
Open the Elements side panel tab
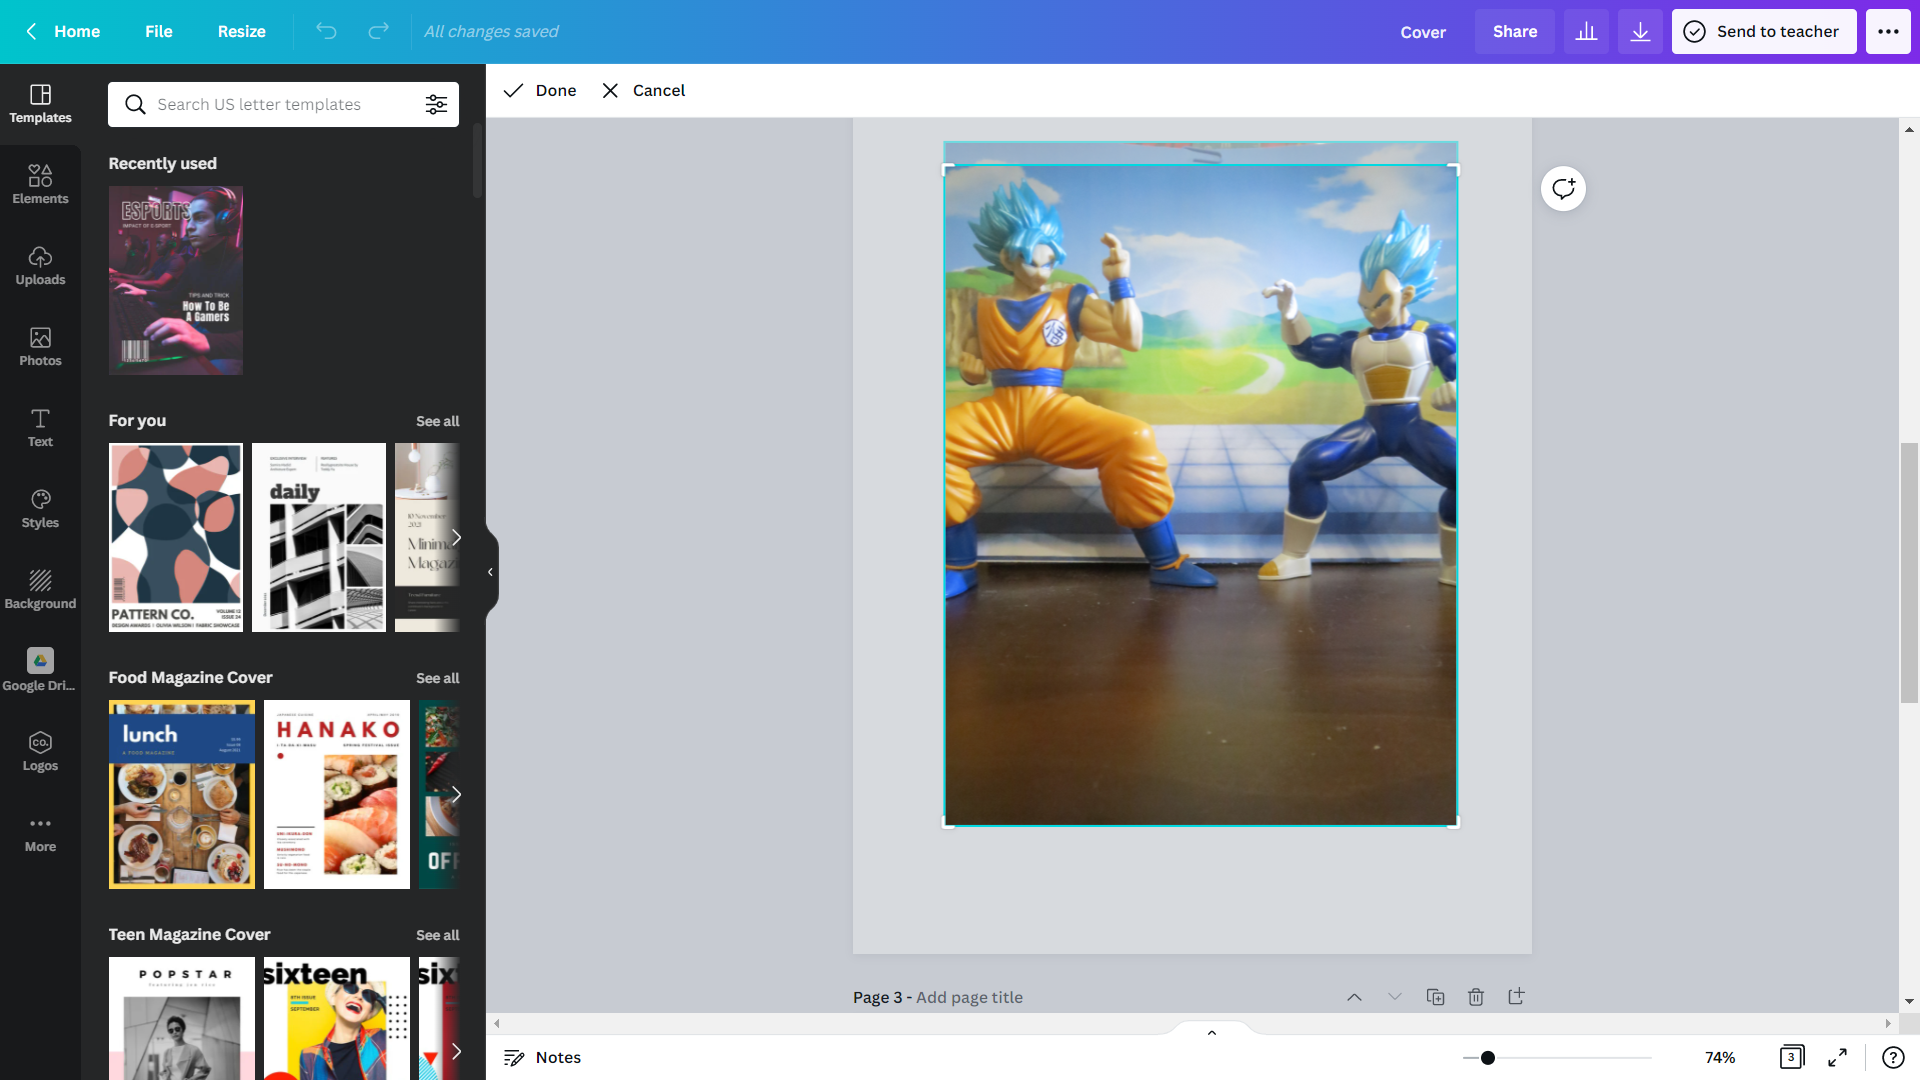tap(40, 185)
